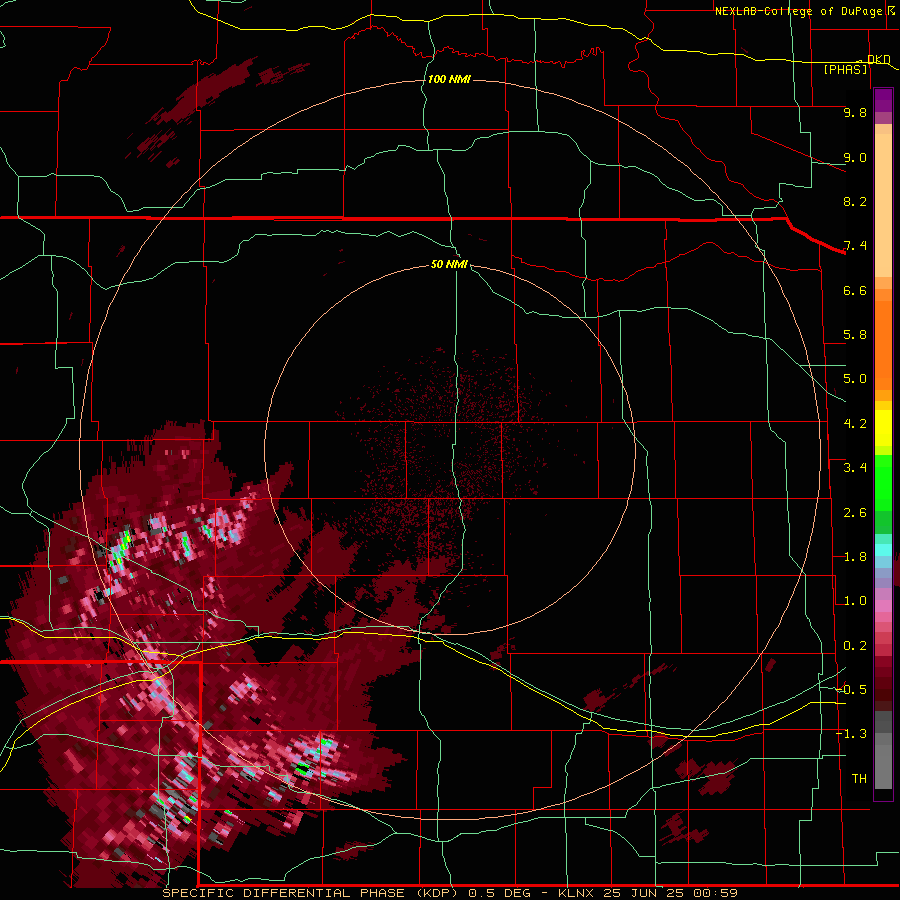
Task: Pick the peach band of the color bar
Action: tap(883, 205)
